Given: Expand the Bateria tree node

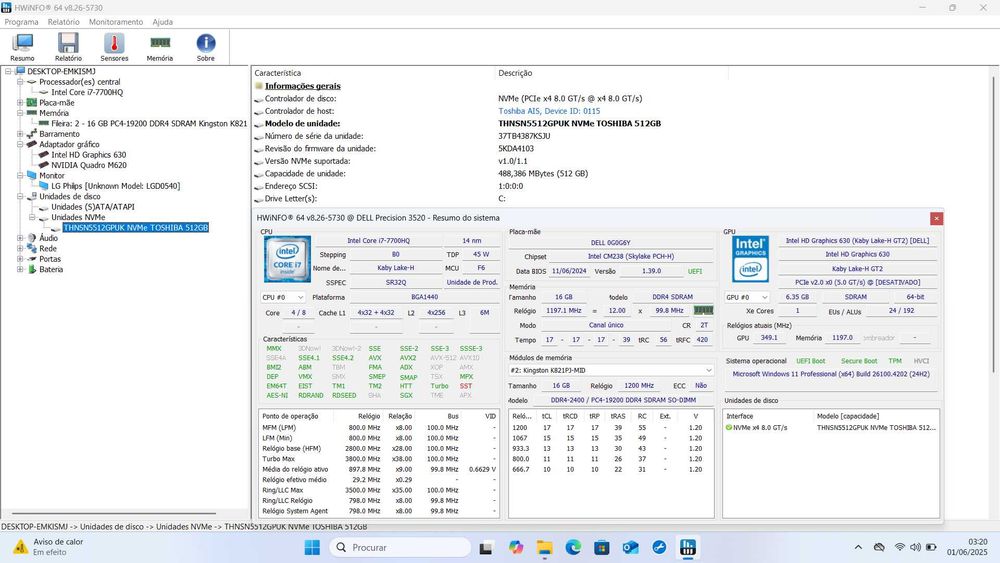Looking at the screenshot, I should 20,269.
